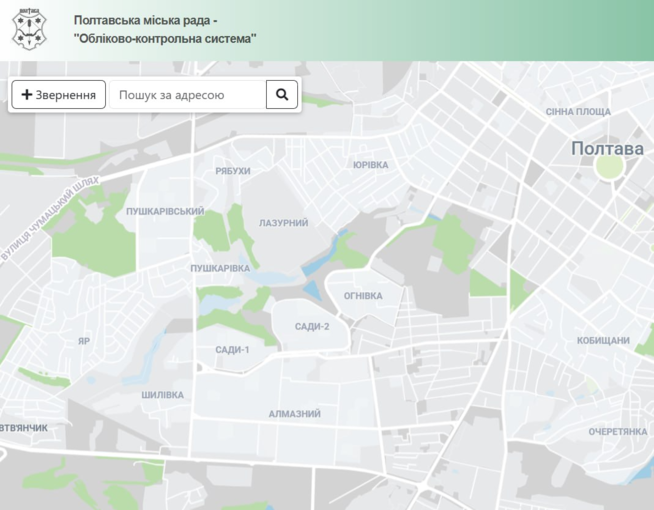Click the ОГНІВКА district label
654x510 pixels.
(x=363, y=296)
